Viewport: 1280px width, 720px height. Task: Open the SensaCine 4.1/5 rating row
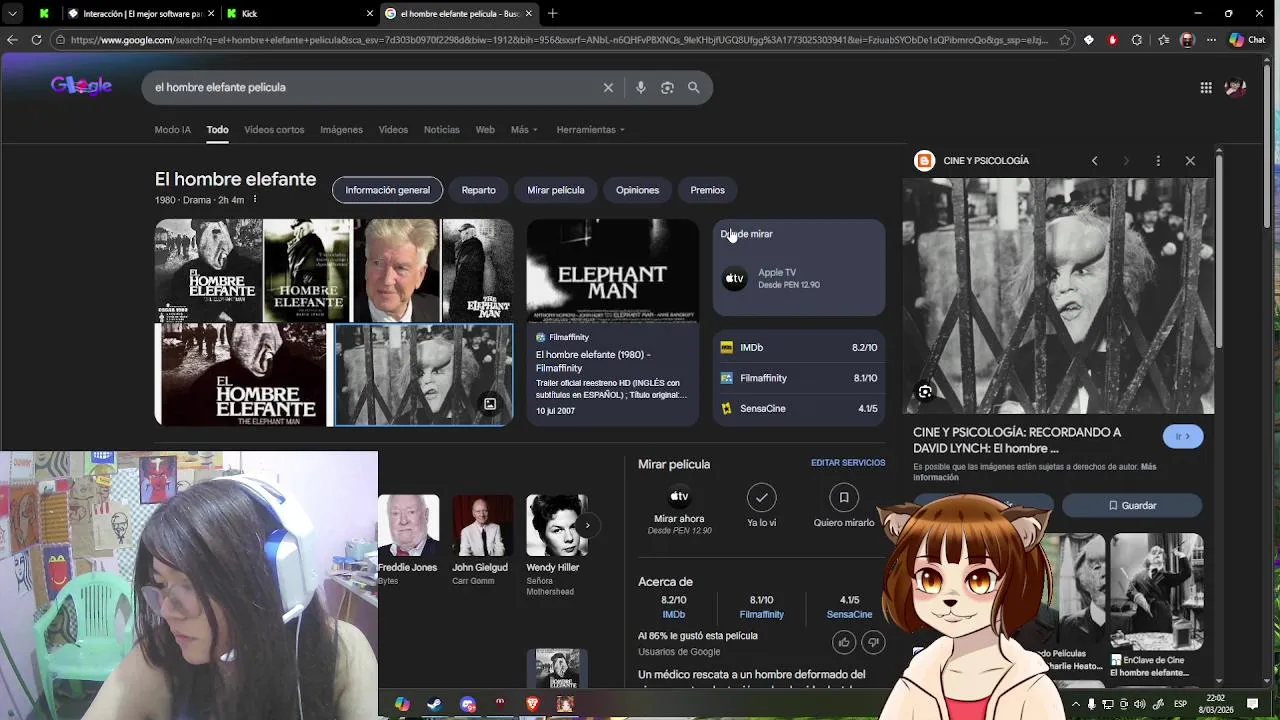point(798,409)
